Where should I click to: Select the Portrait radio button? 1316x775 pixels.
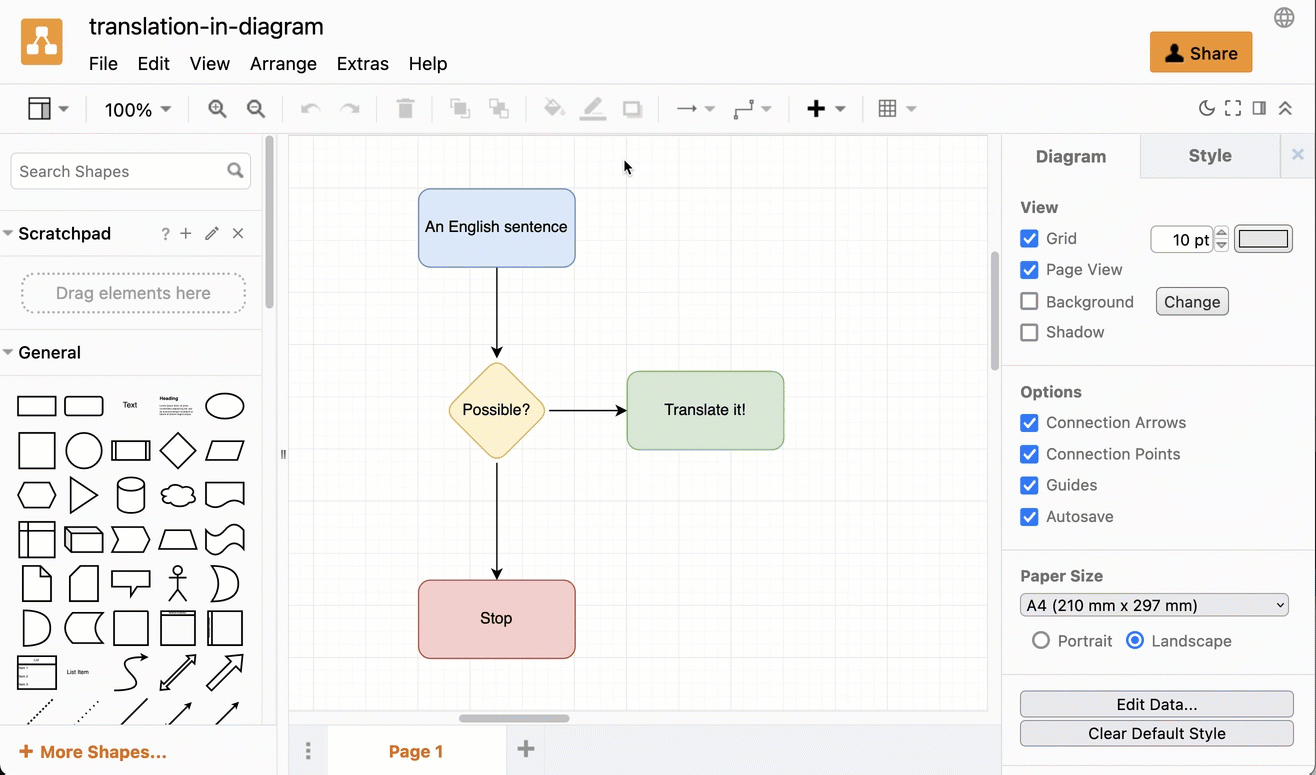tap(1041, 641)
